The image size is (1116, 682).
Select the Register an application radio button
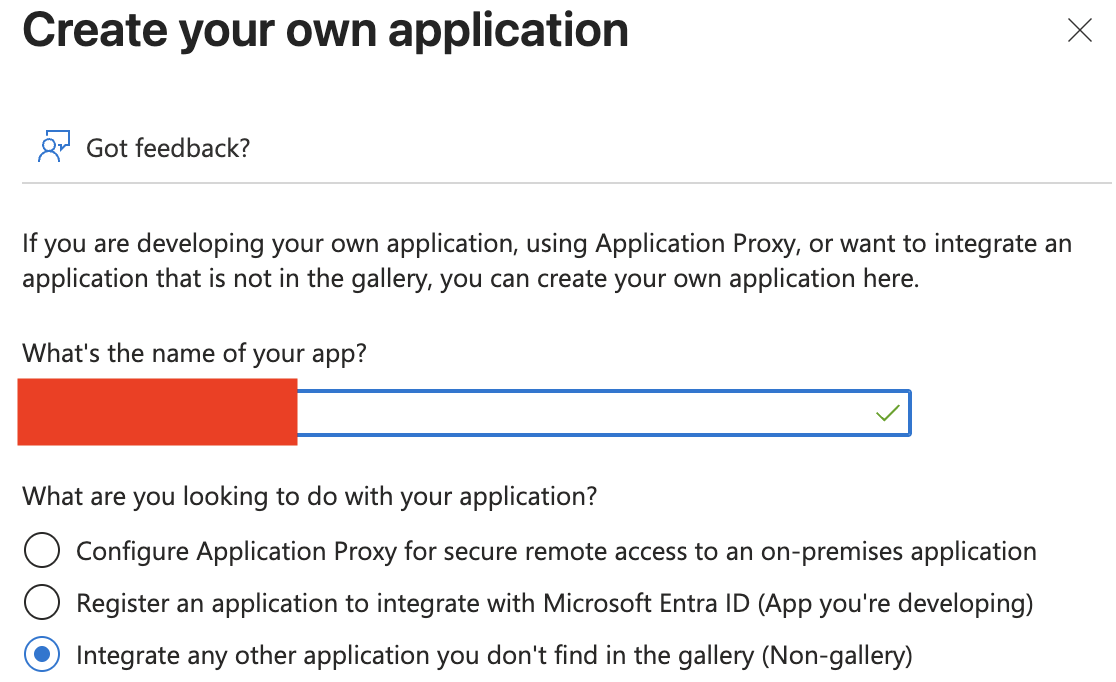click(42, 603)
